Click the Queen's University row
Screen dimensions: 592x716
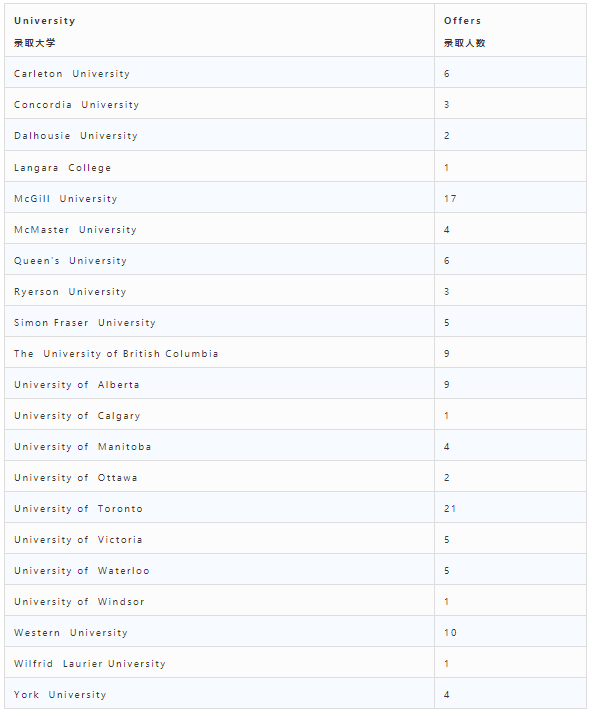[296, 260]
